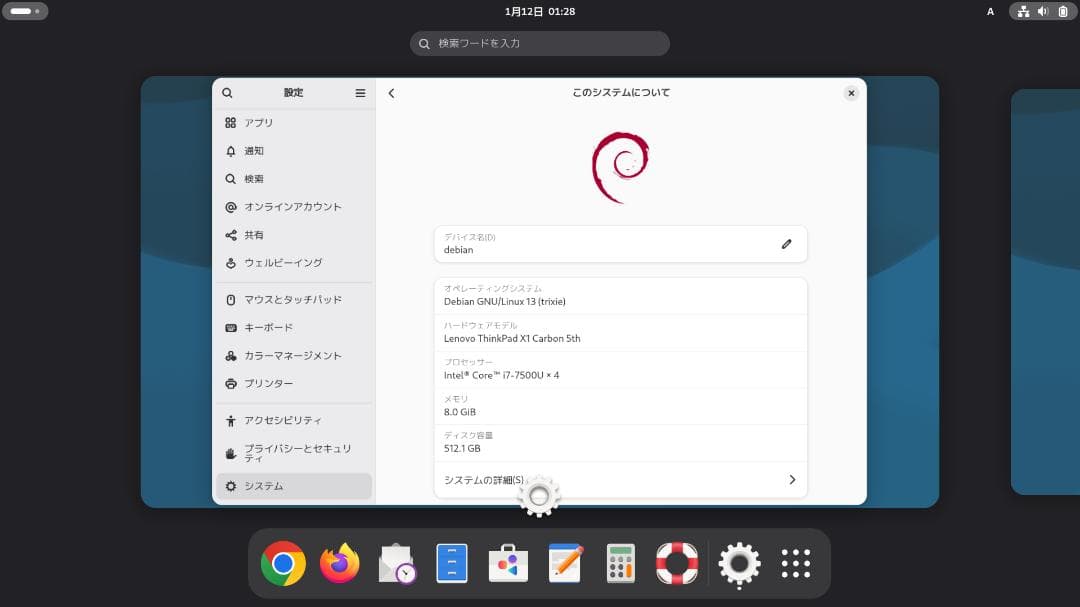Open the Help lifebuoy icon in the dock
The height and width of the screenshot is (607, 1080).
point(676,563)
